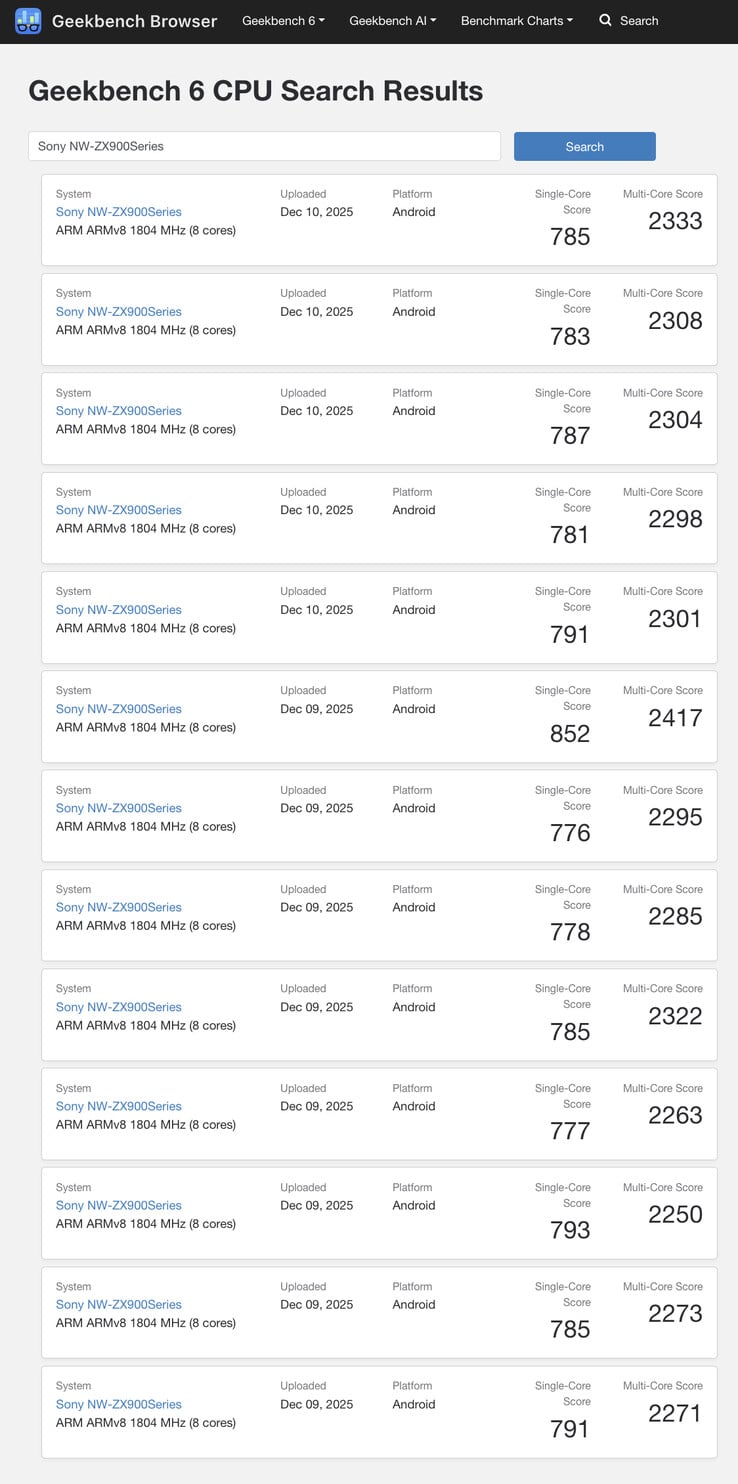Image resolution: width=738 pixels, height=1484 pixels.
Task: Select the second result with multi-core score 2308
Action: (x=378, y=319)
